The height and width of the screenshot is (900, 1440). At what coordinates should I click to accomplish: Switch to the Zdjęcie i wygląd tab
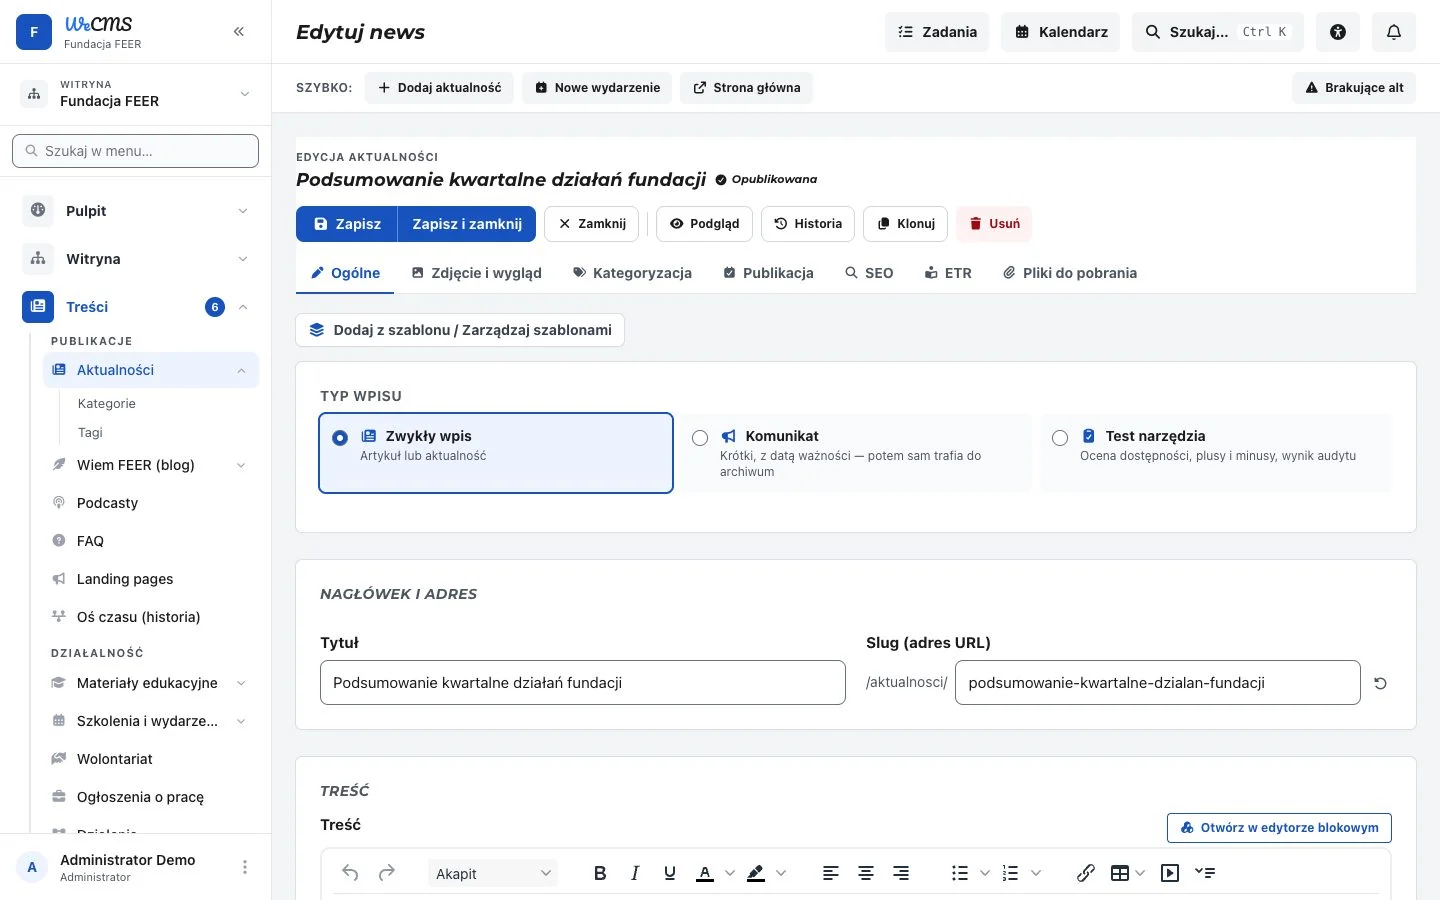[477, 273]
